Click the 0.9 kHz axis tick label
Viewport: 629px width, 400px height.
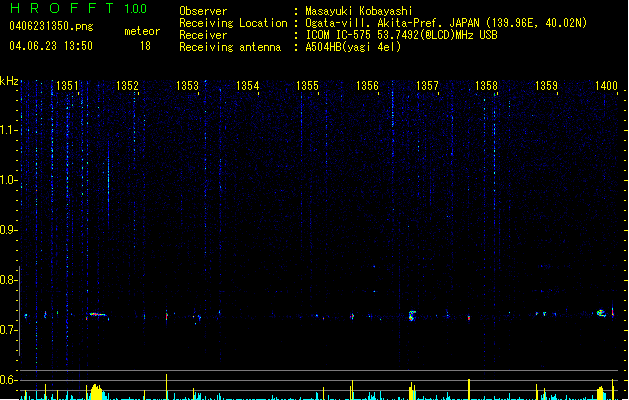pyautogui.click(x=8, y=230)
